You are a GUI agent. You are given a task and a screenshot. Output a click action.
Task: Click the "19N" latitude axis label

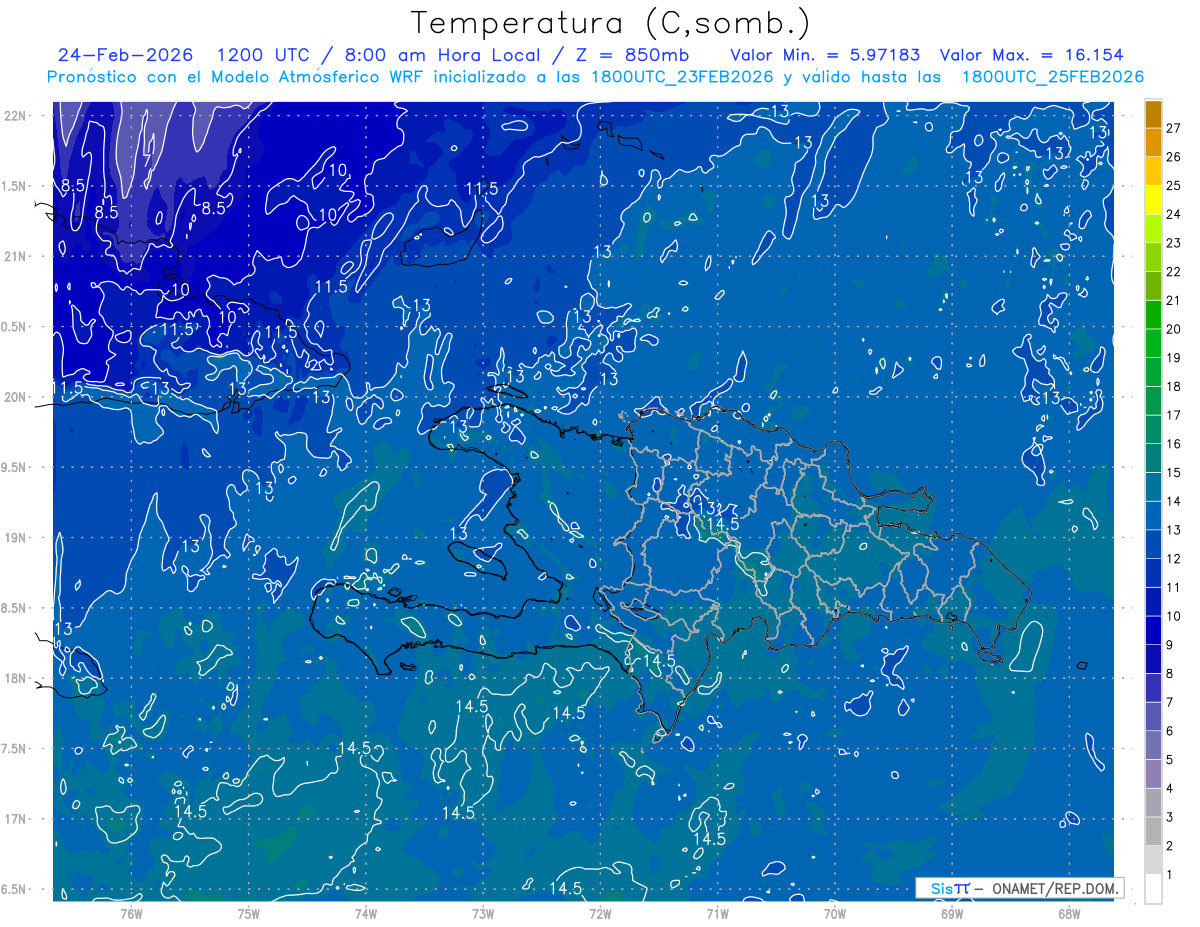15,537
